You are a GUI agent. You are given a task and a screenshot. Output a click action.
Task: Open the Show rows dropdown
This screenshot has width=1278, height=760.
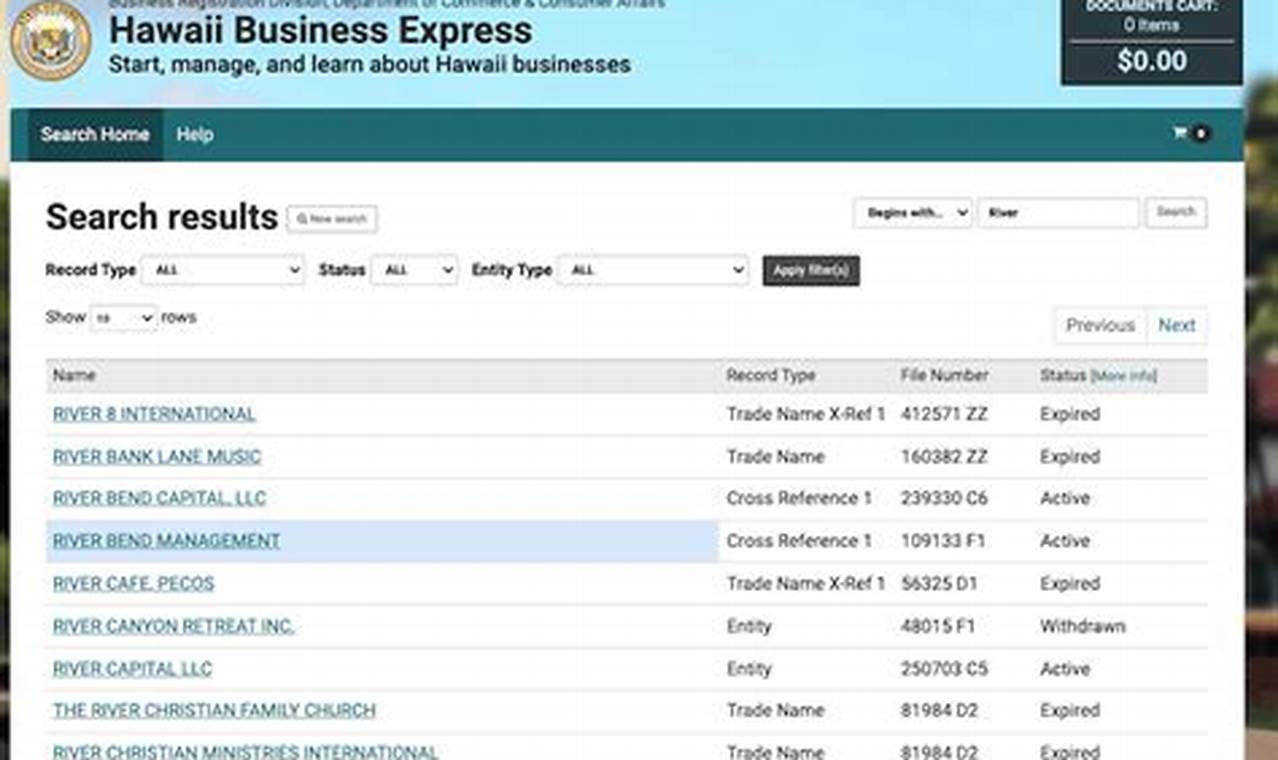point(123,317)
